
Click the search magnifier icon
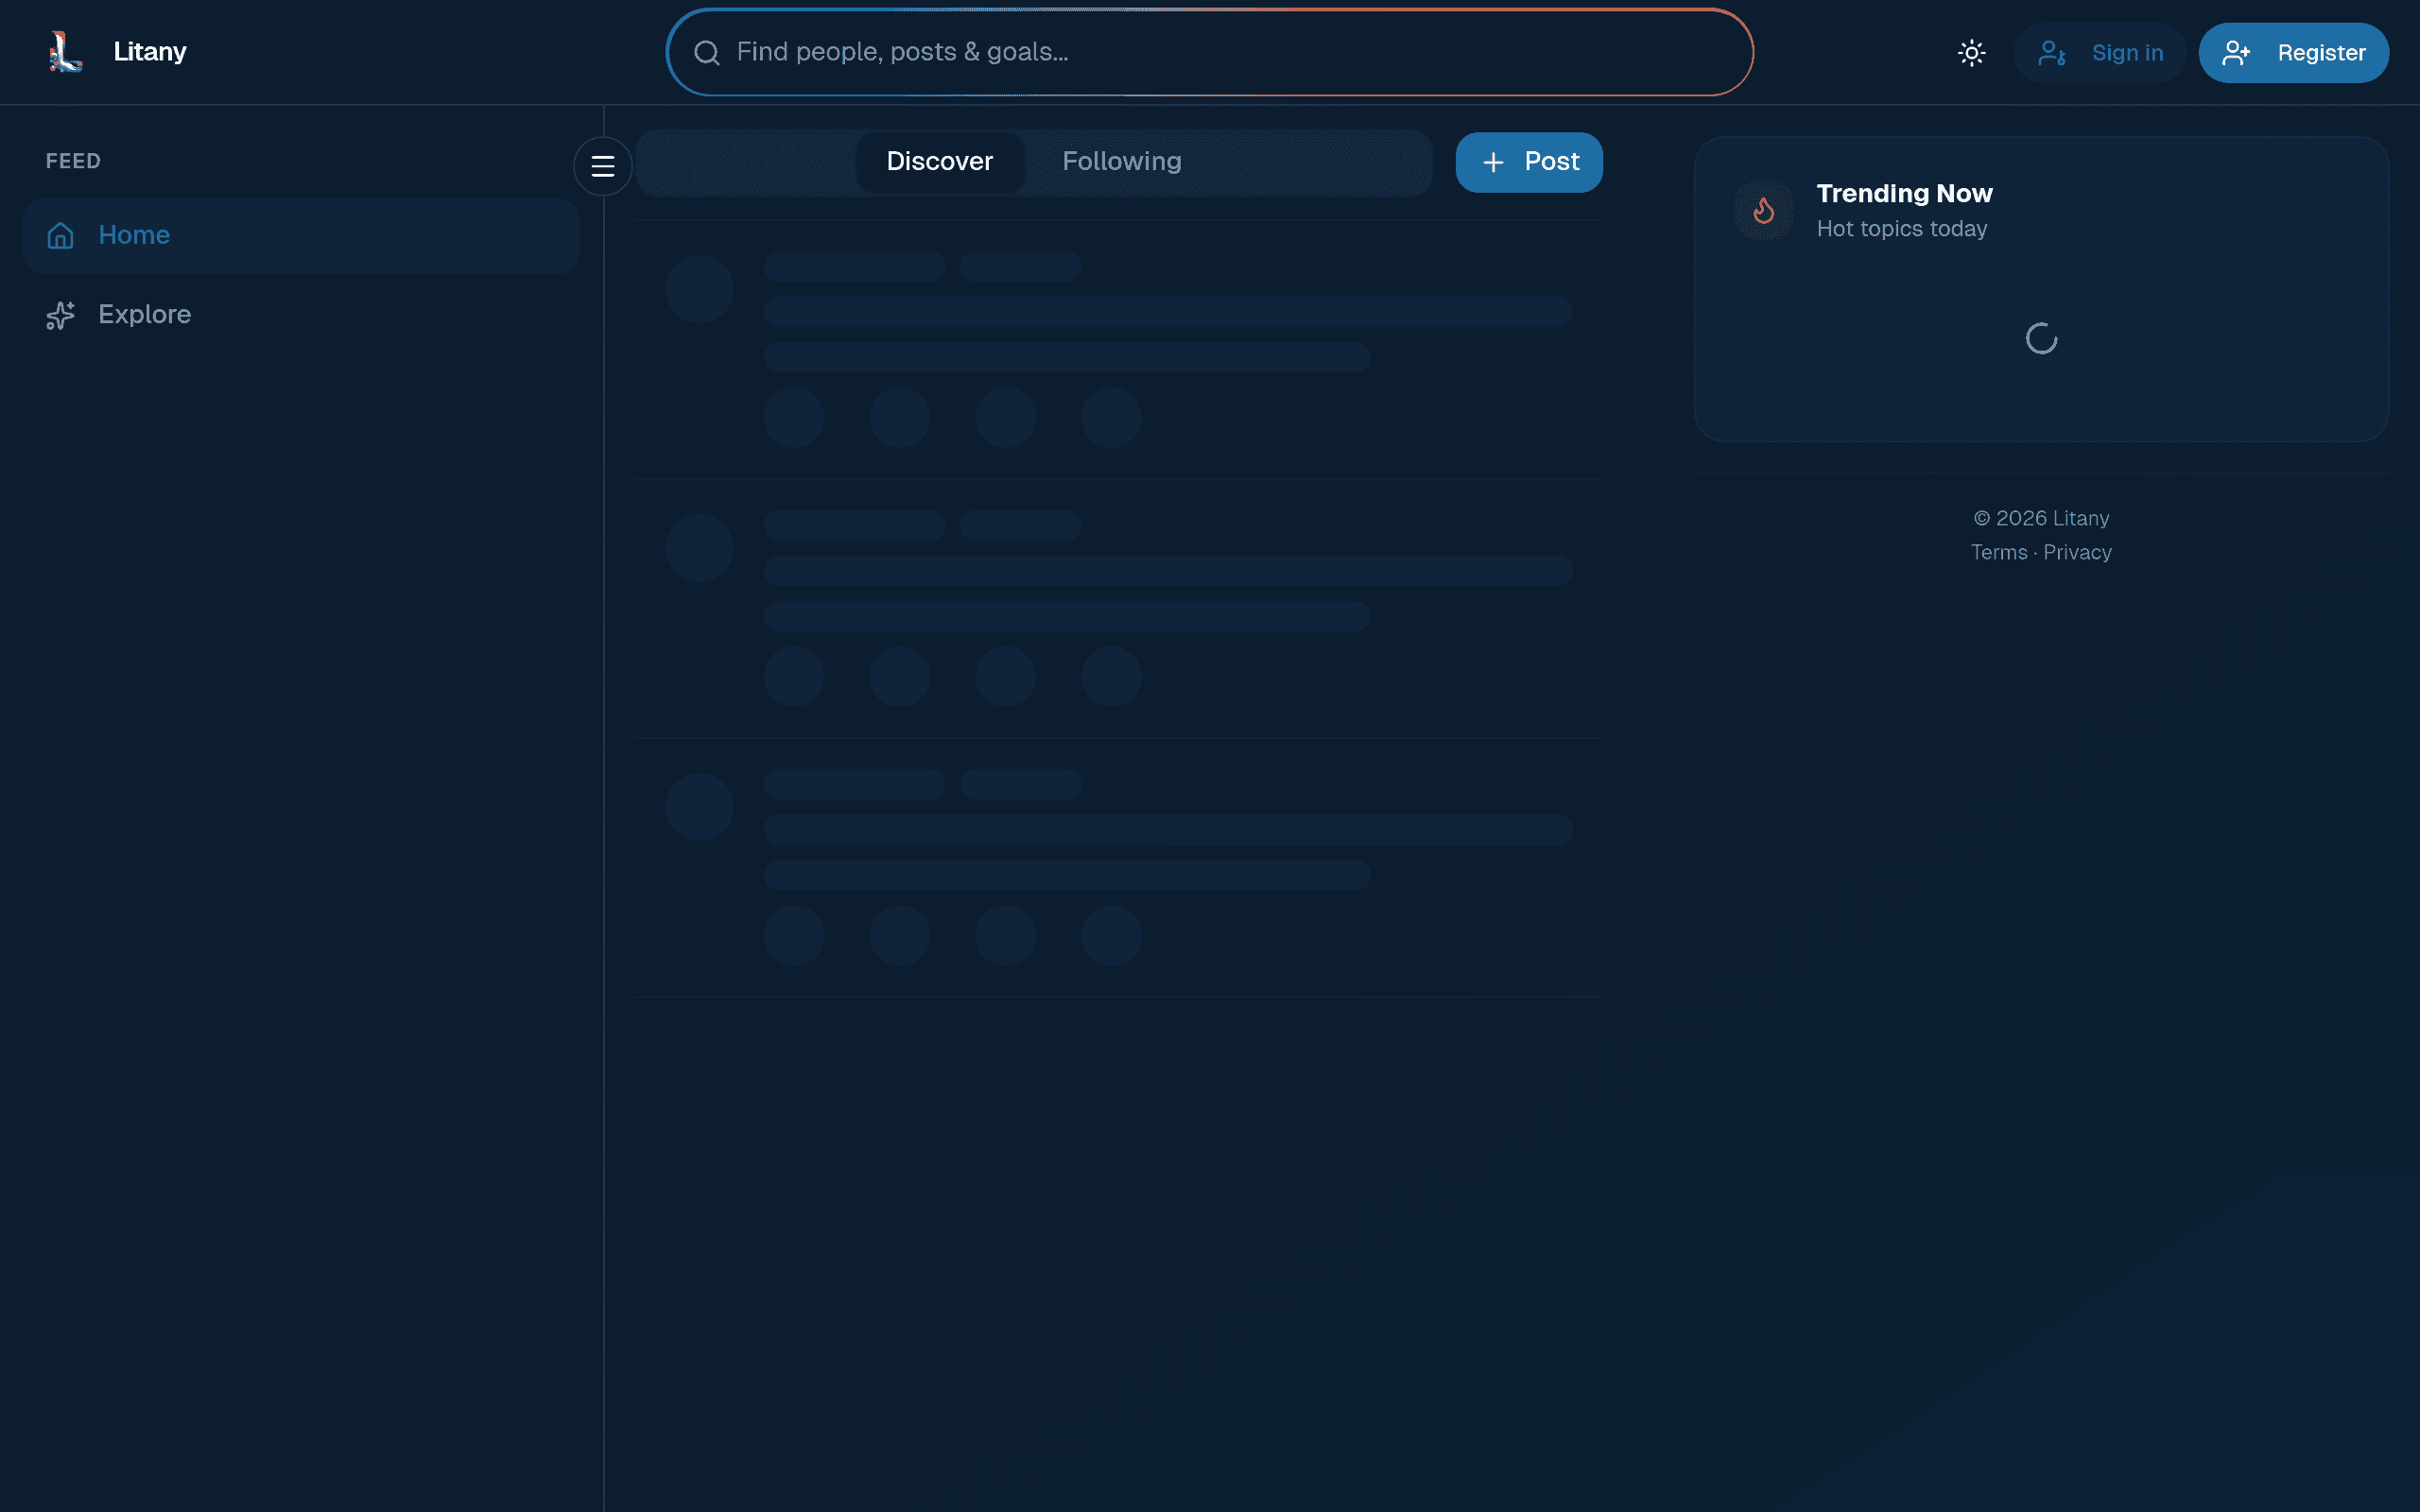click(x=707, y=53)
